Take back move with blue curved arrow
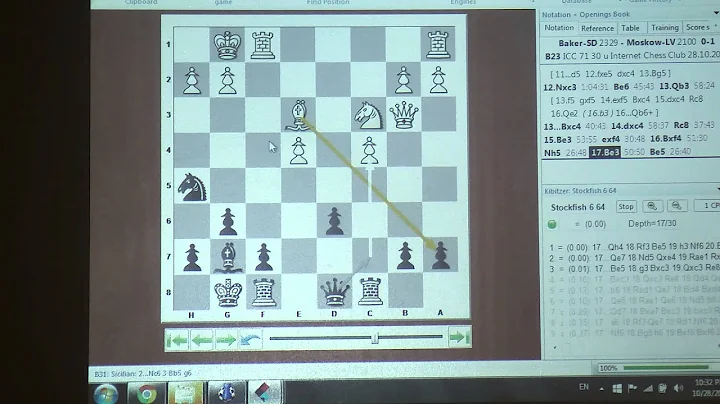Image resolution: width=720 pixels, height=404 pixels. click(x=250, y=340)
